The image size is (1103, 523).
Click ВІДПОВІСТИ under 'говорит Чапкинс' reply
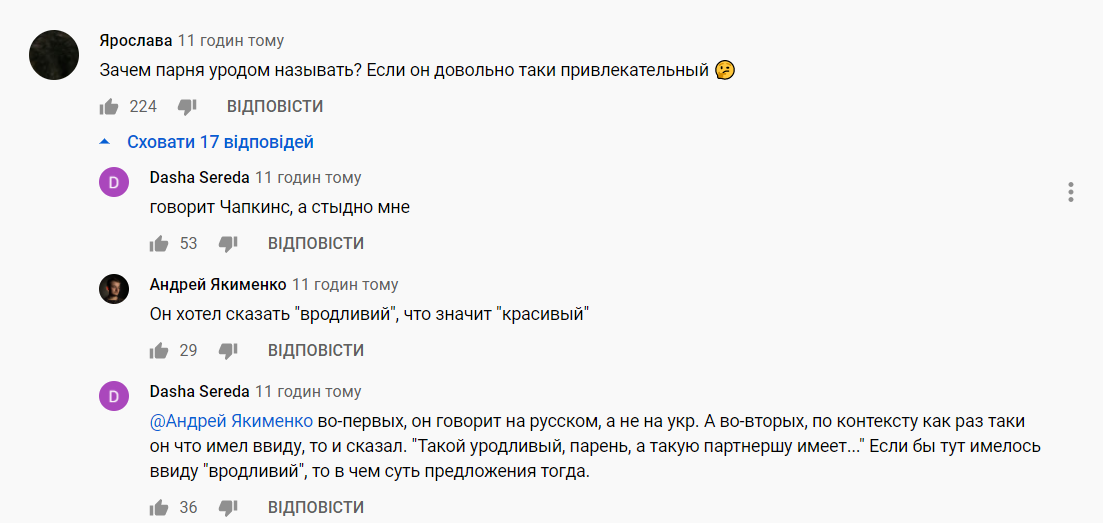click(316, 243)
